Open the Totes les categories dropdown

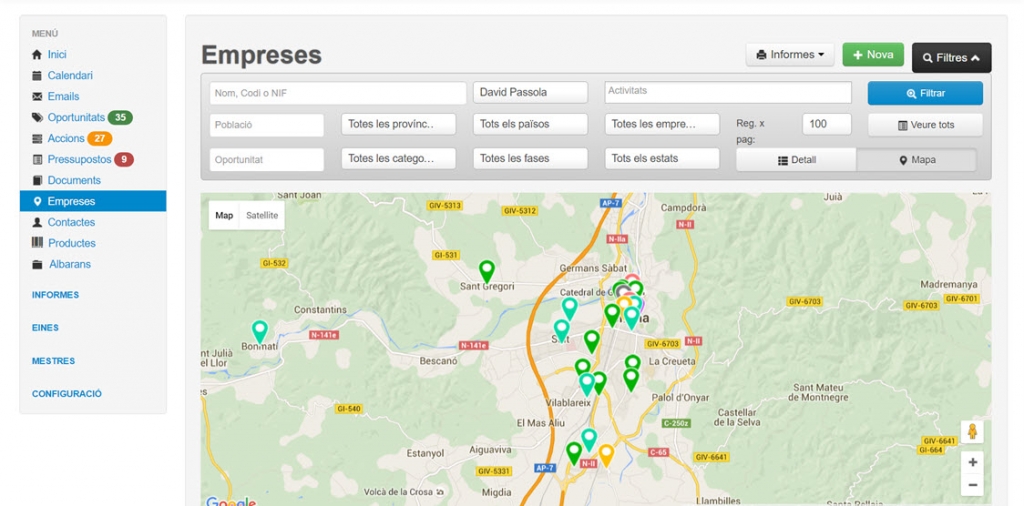[x=398, y=159]
